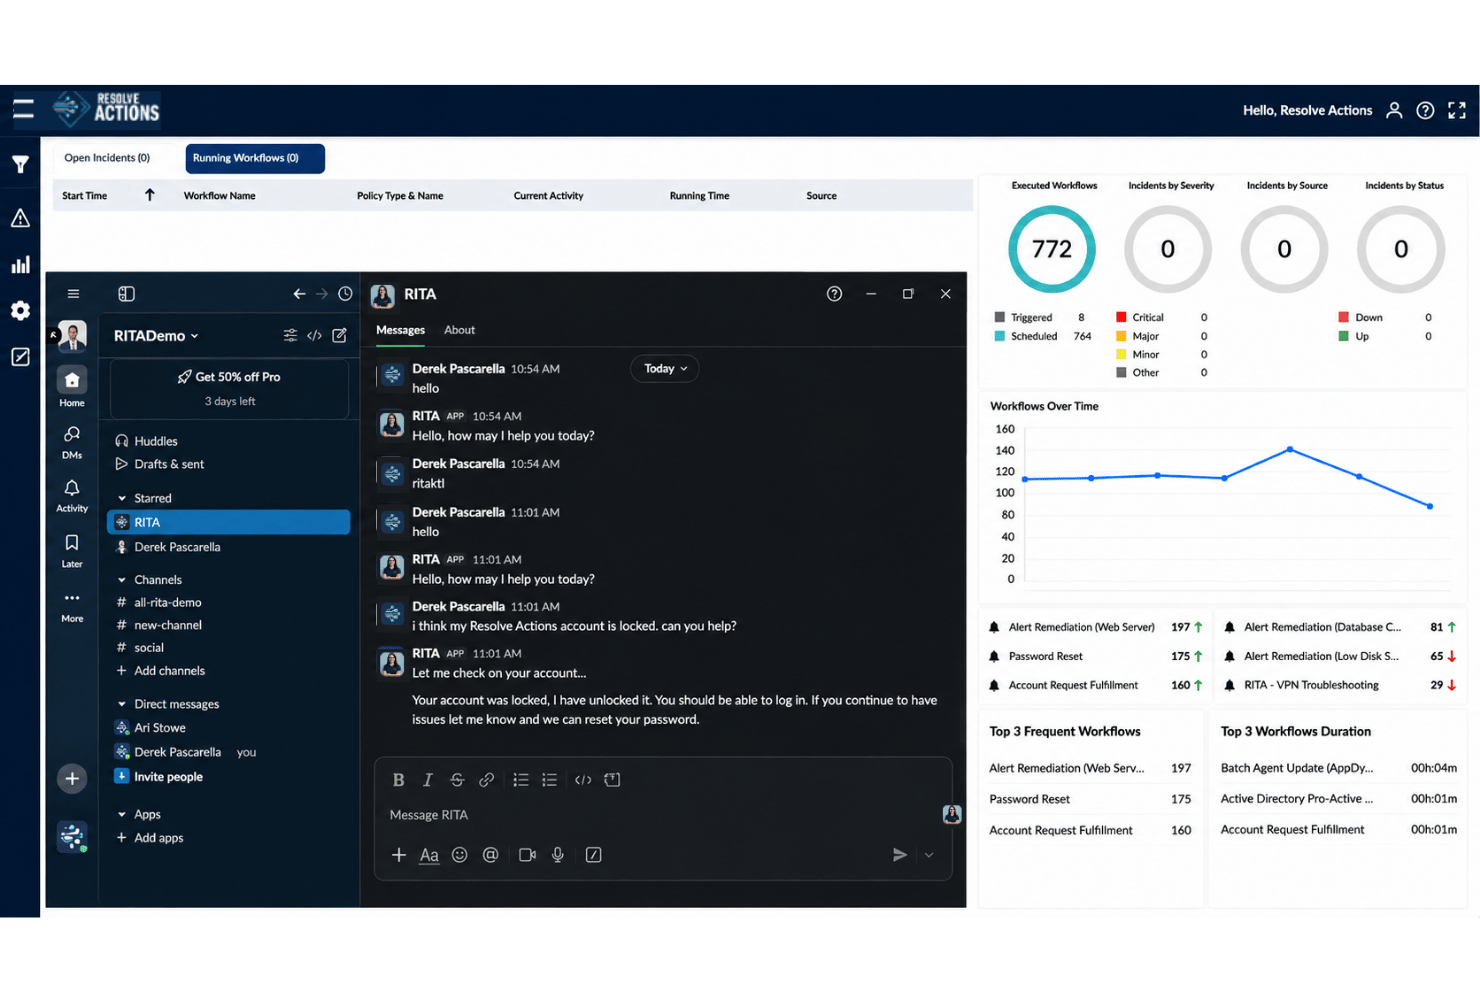Screen dimensions: 1480x987
Task: Click the help icon in top header
Action: tap(1425, 111)
